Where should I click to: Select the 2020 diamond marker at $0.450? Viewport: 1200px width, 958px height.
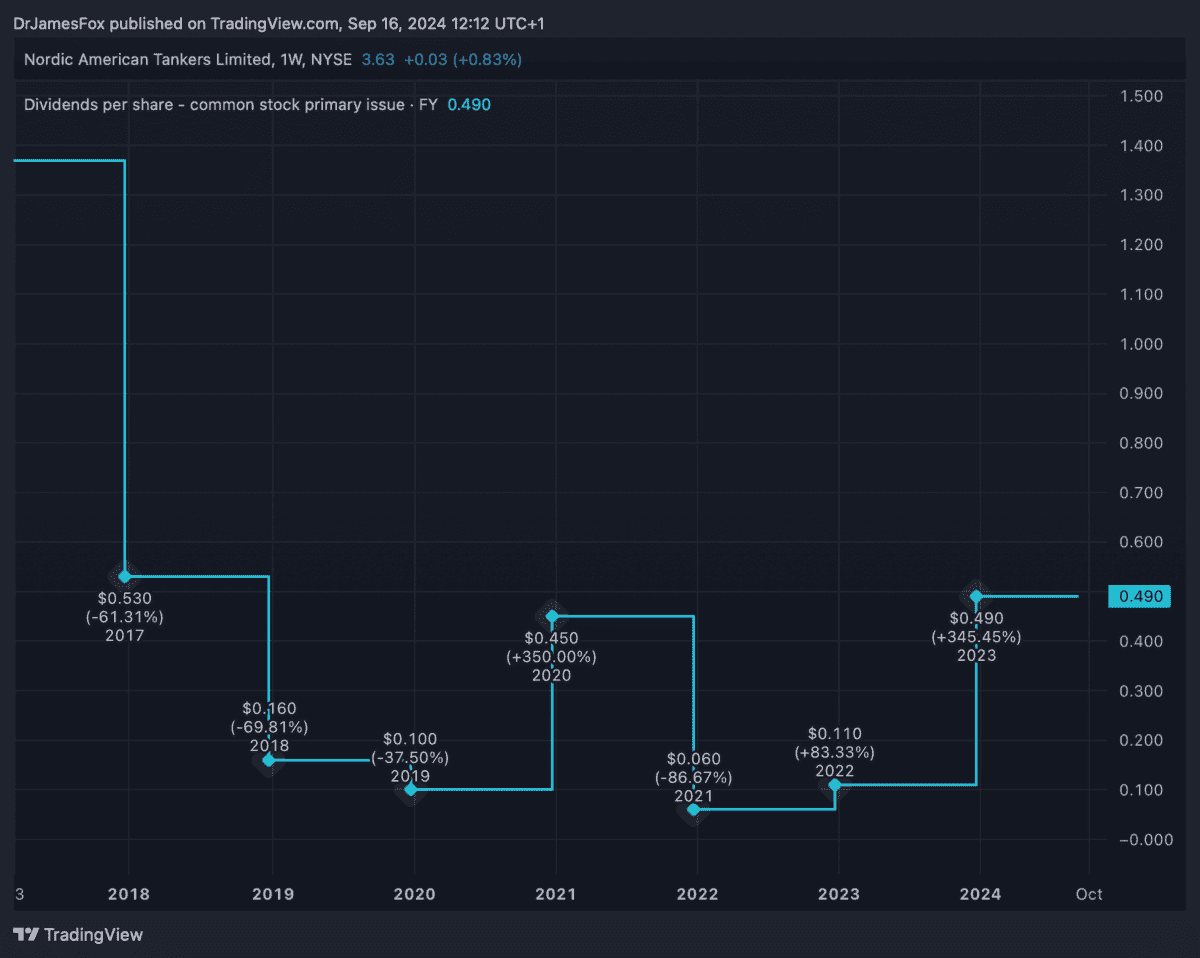[551, 616]
